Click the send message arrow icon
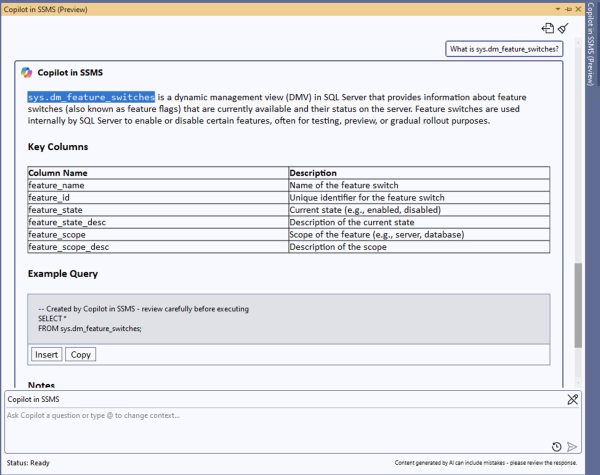Image resolution: width=600 pixels, height=475 pixels. pyautogui.click(x=572, y=446)
